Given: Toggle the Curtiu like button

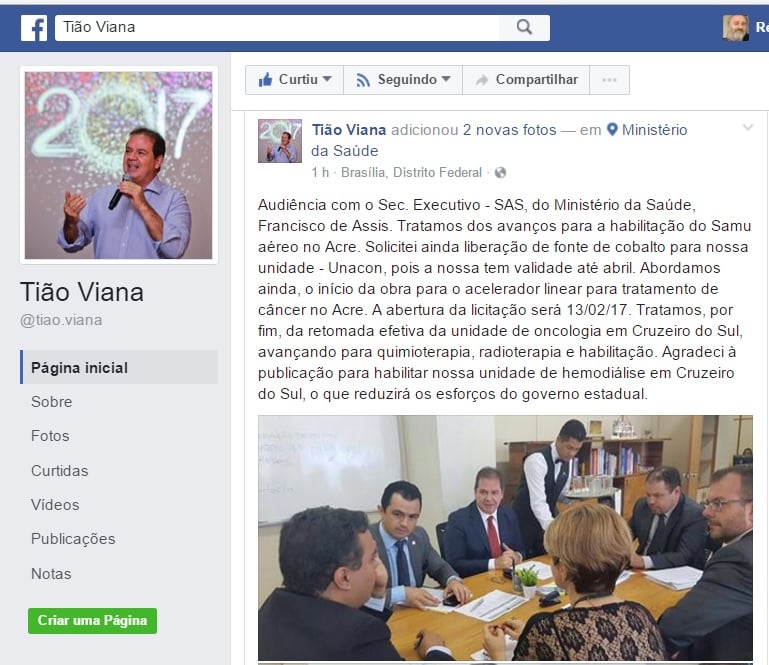Looking at the screenshot, I should [294, 80].
